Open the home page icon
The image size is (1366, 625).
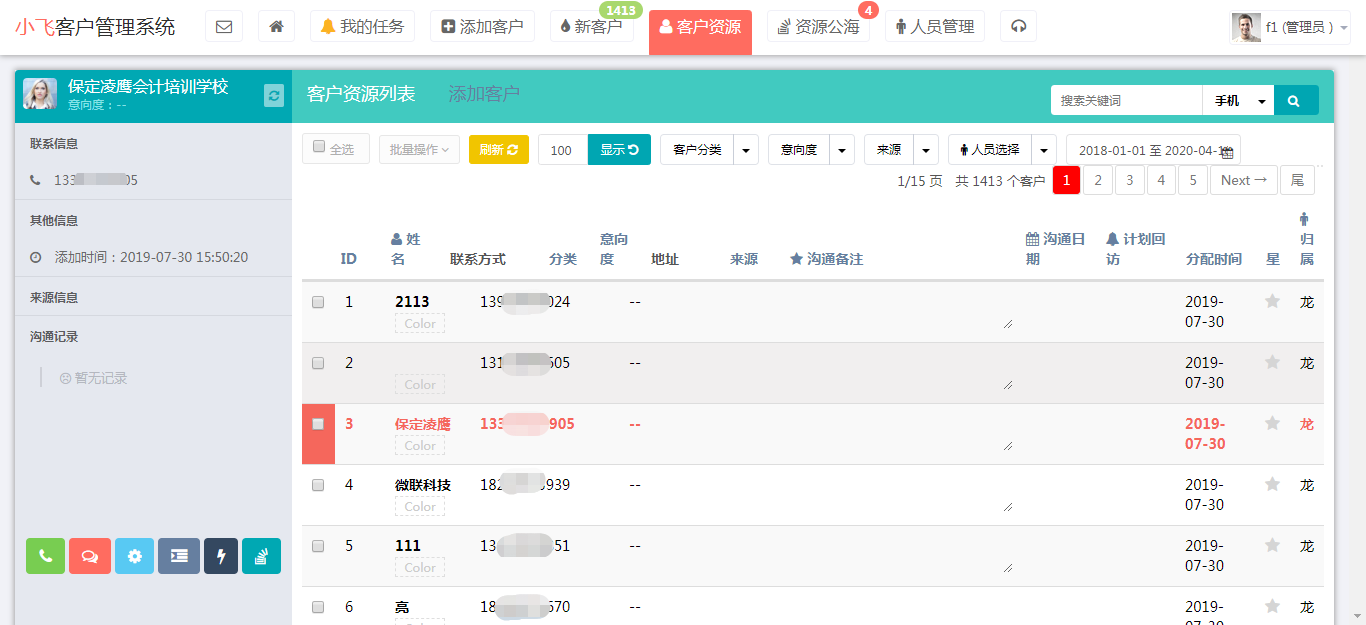pyautogui.click(x=276, y=27)
